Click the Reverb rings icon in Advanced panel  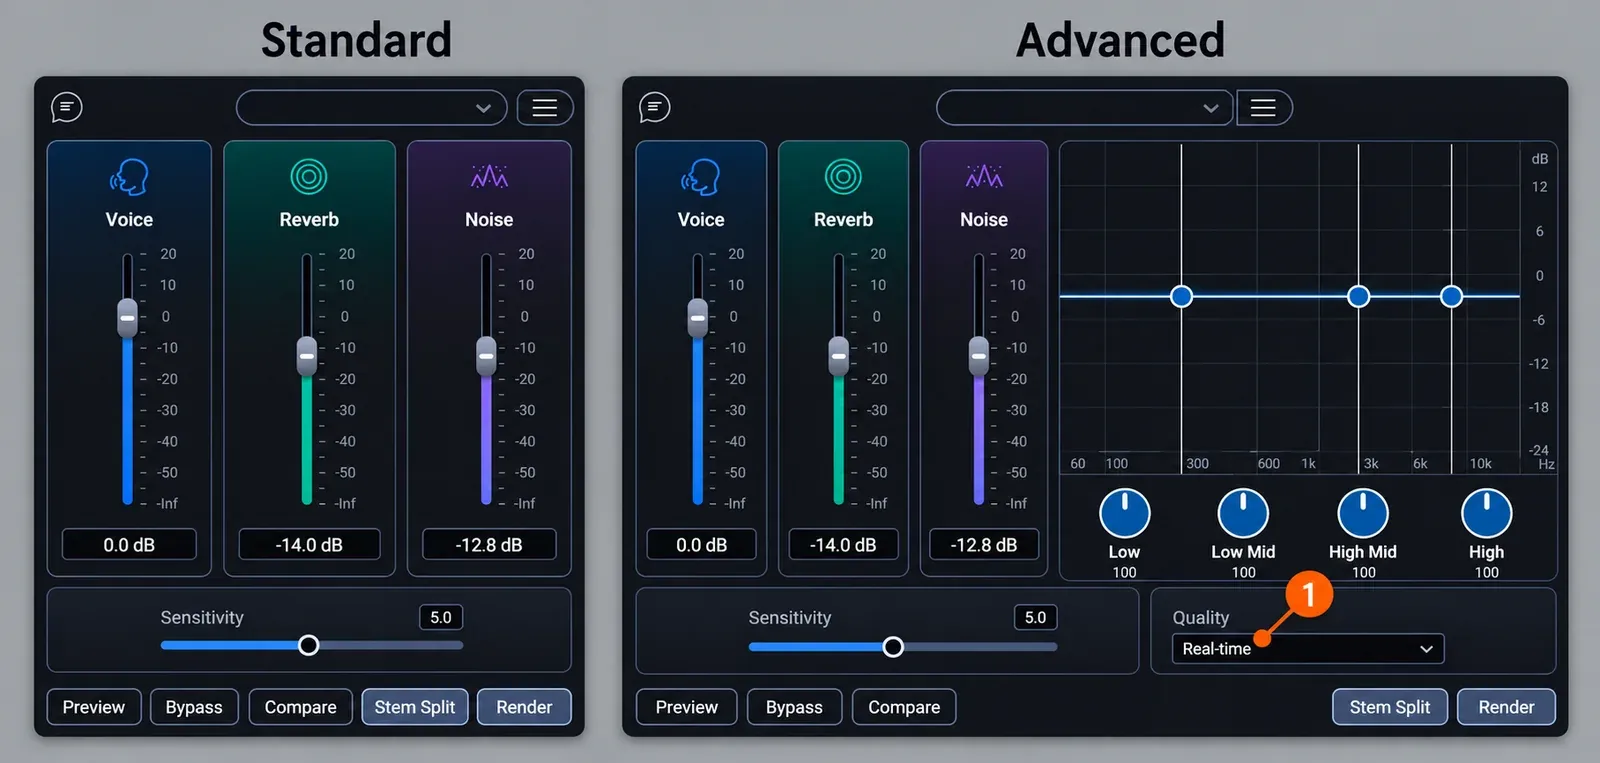click(843, 177)
